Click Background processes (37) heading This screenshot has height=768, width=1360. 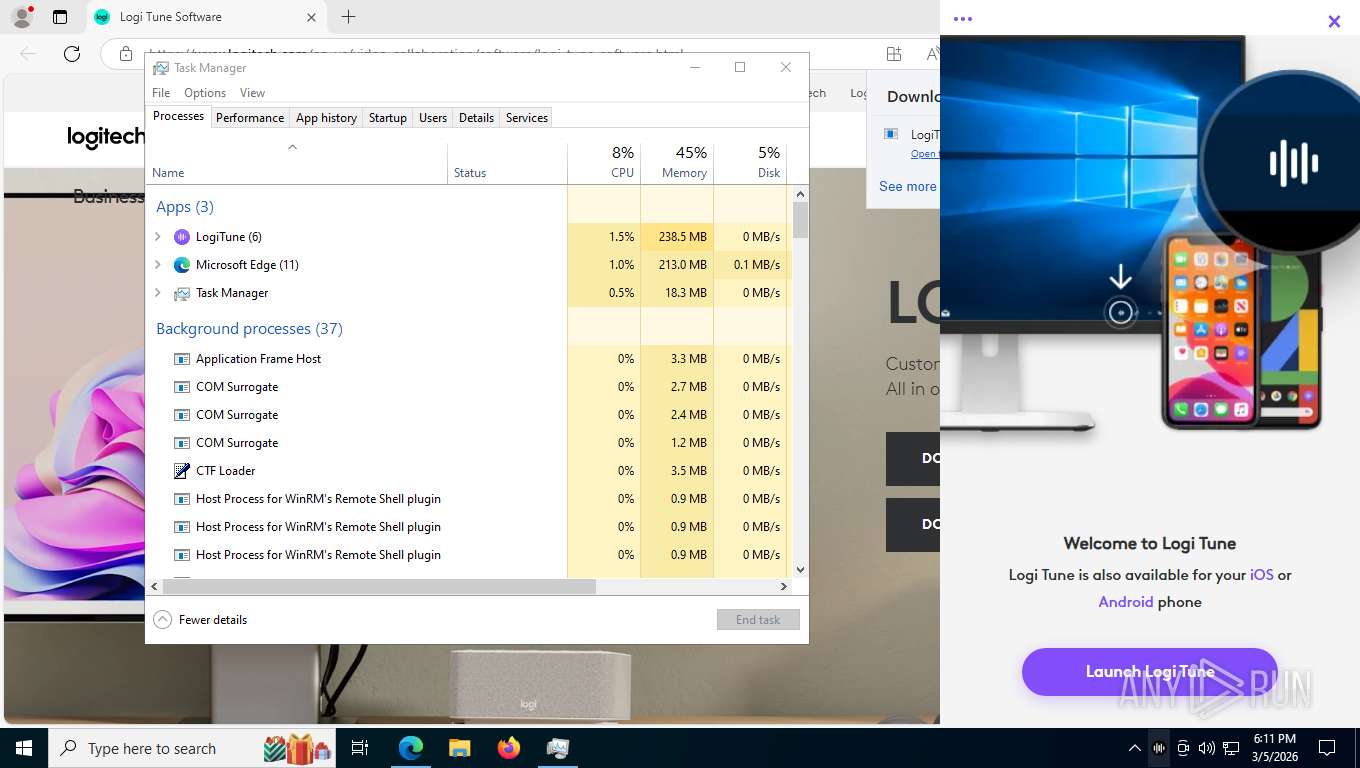point(249,329)
